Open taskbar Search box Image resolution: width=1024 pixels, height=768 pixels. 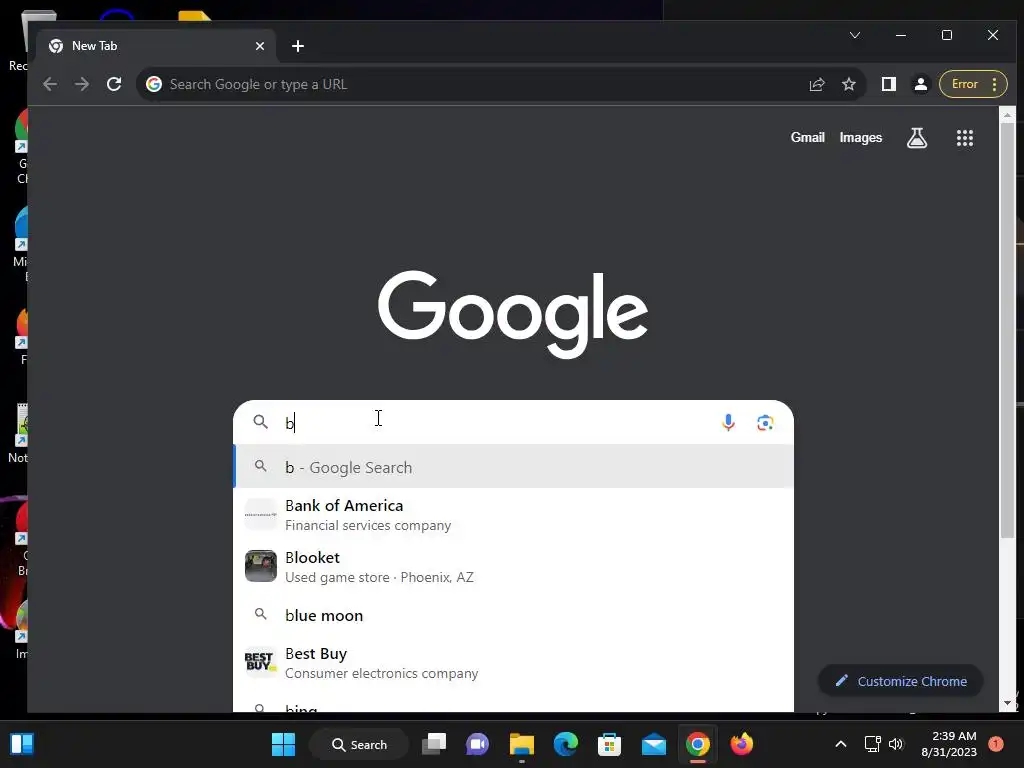click(359, 744)
